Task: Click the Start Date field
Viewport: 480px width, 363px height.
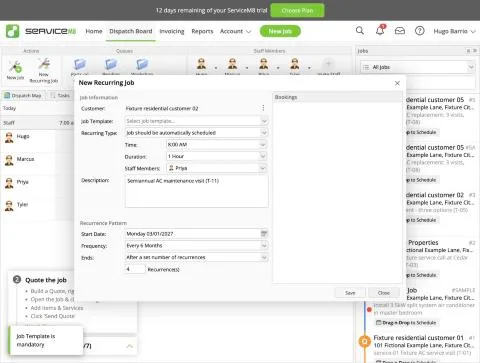Action: tap(193, 234)
